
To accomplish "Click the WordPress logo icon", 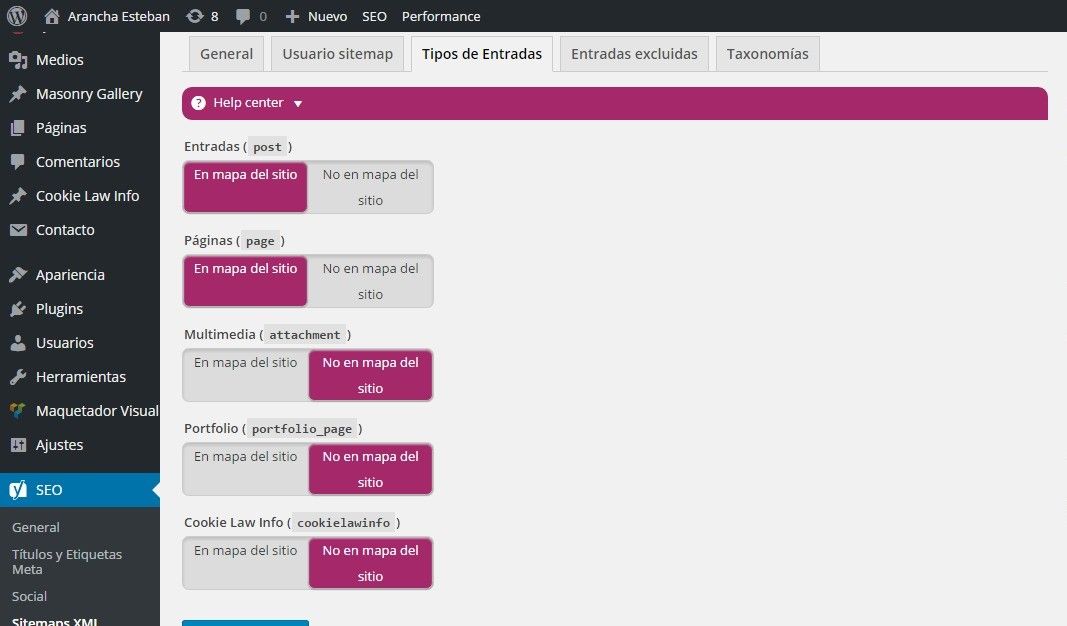I will point(16,16).
